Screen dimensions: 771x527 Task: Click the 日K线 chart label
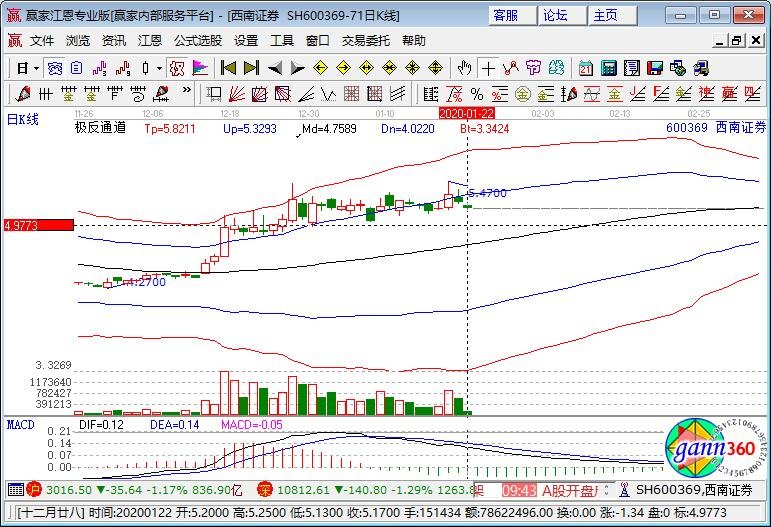[23, 119]
